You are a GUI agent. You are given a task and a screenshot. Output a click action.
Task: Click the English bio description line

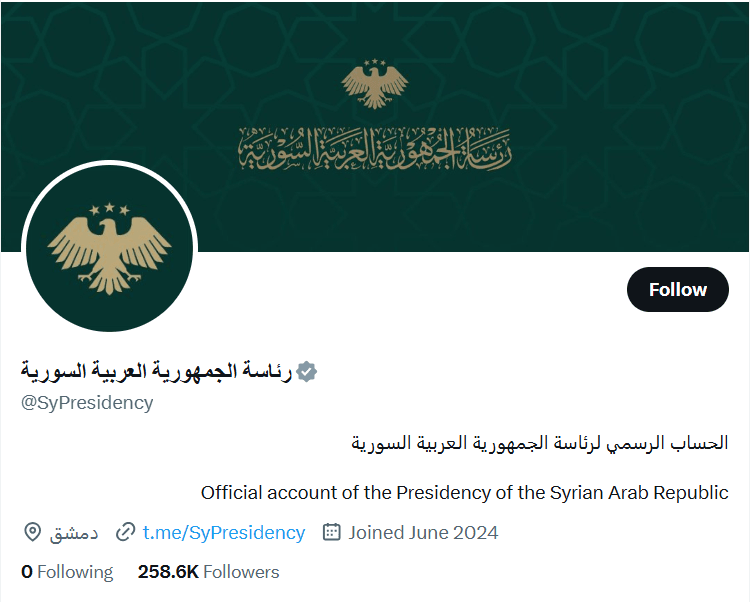coord(464,492)
